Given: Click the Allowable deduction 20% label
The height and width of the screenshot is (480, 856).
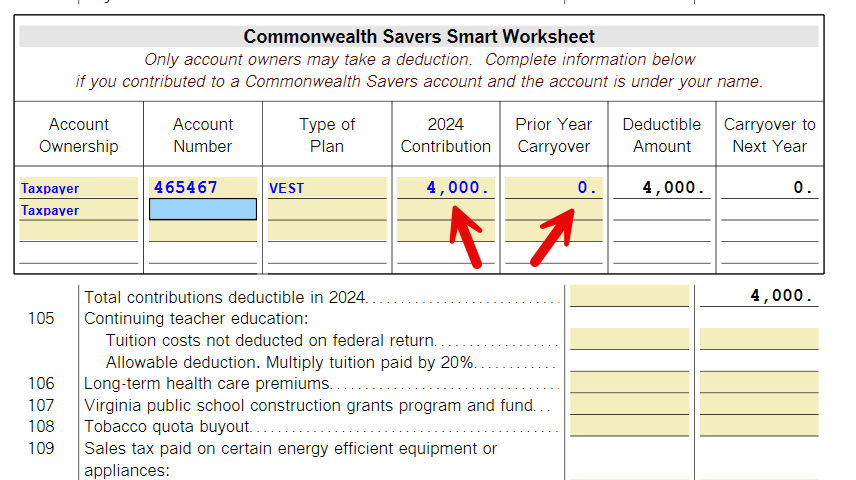Looking at the screenshot, I should (289, 362).
